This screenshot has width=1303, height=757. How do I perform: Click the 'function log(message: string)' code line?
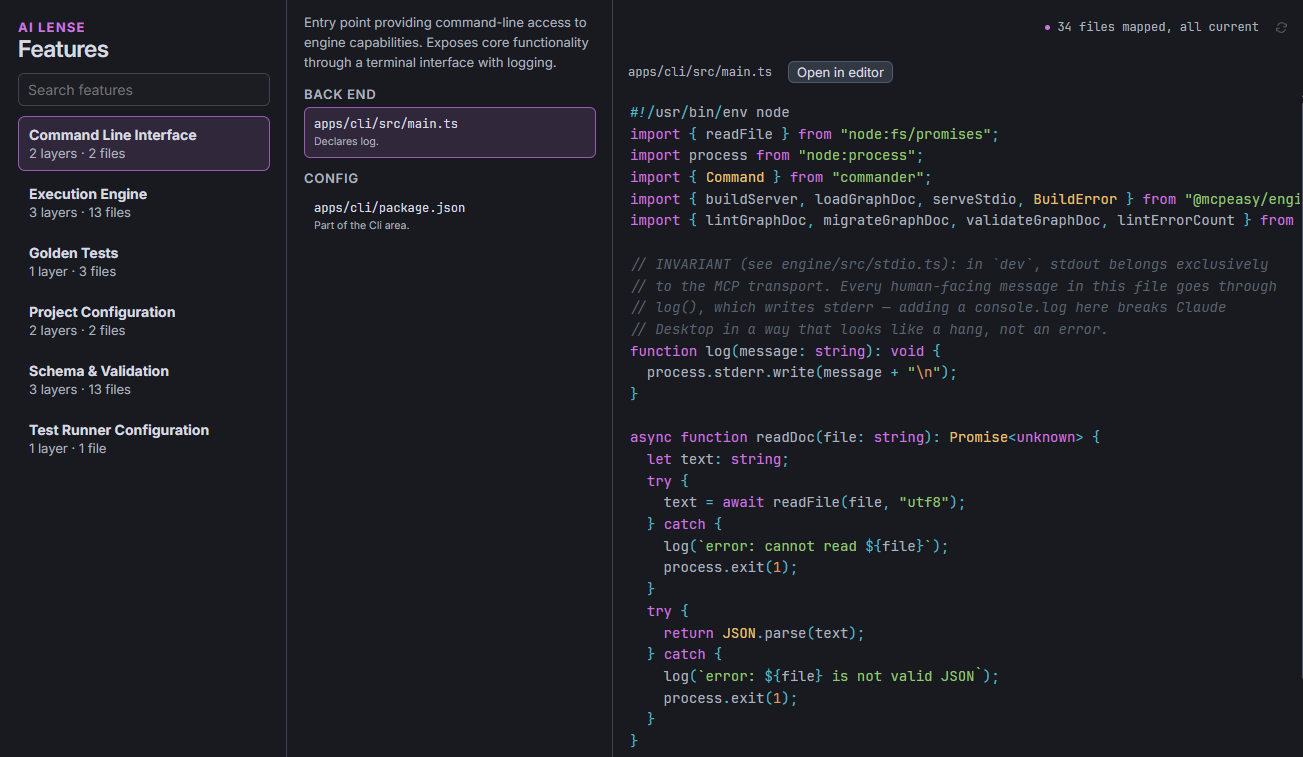pos(785,351)
